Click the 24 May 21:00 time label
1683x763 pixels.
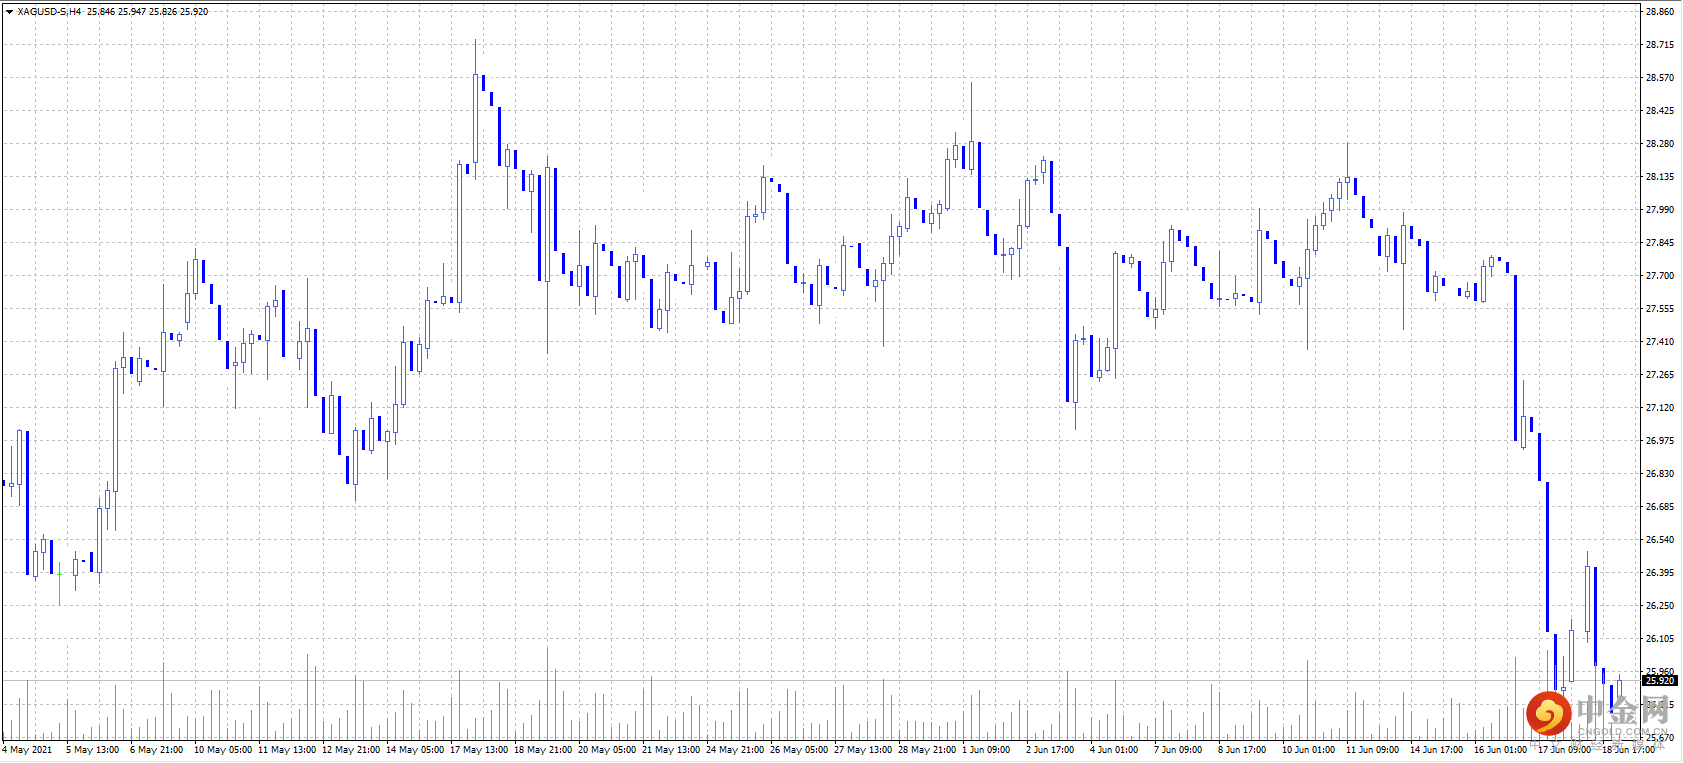(x=735, y=750)
